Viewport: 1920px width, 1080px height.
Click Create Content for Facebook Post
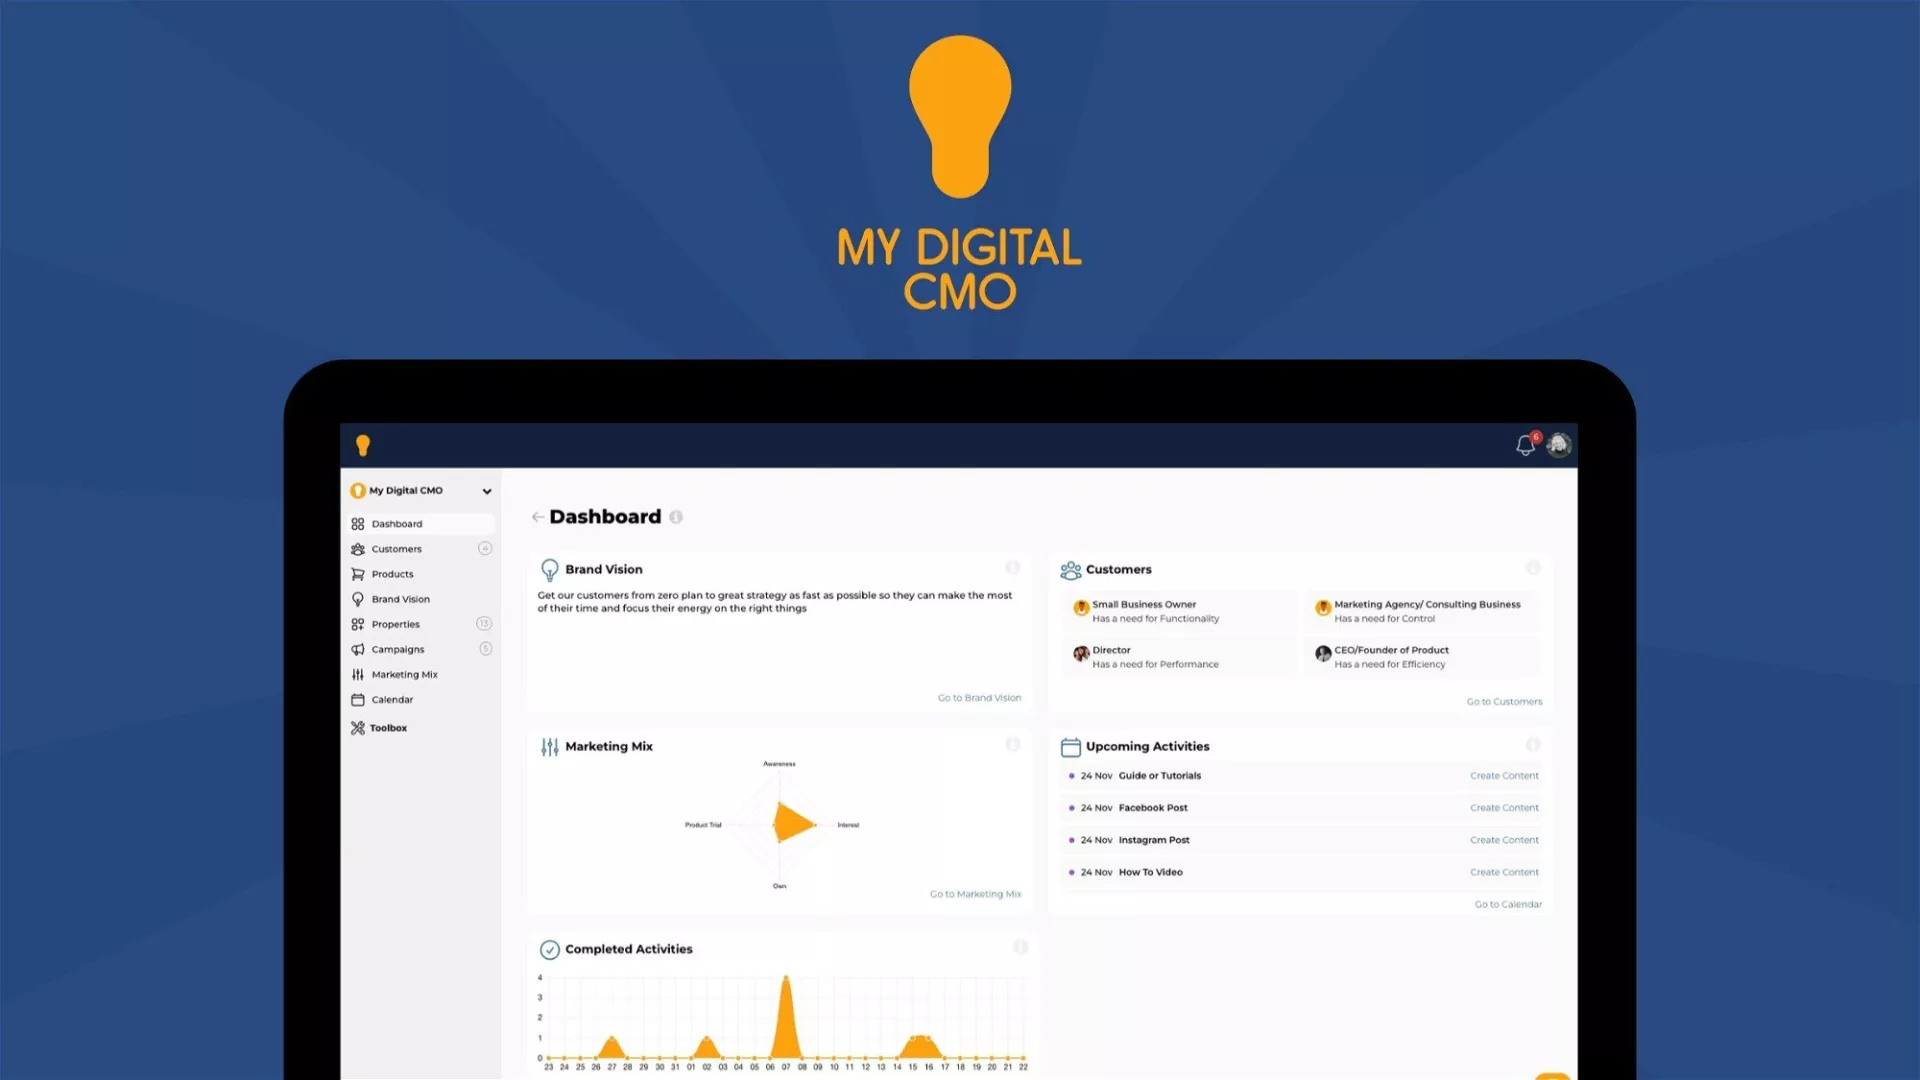pos(1504,808)
